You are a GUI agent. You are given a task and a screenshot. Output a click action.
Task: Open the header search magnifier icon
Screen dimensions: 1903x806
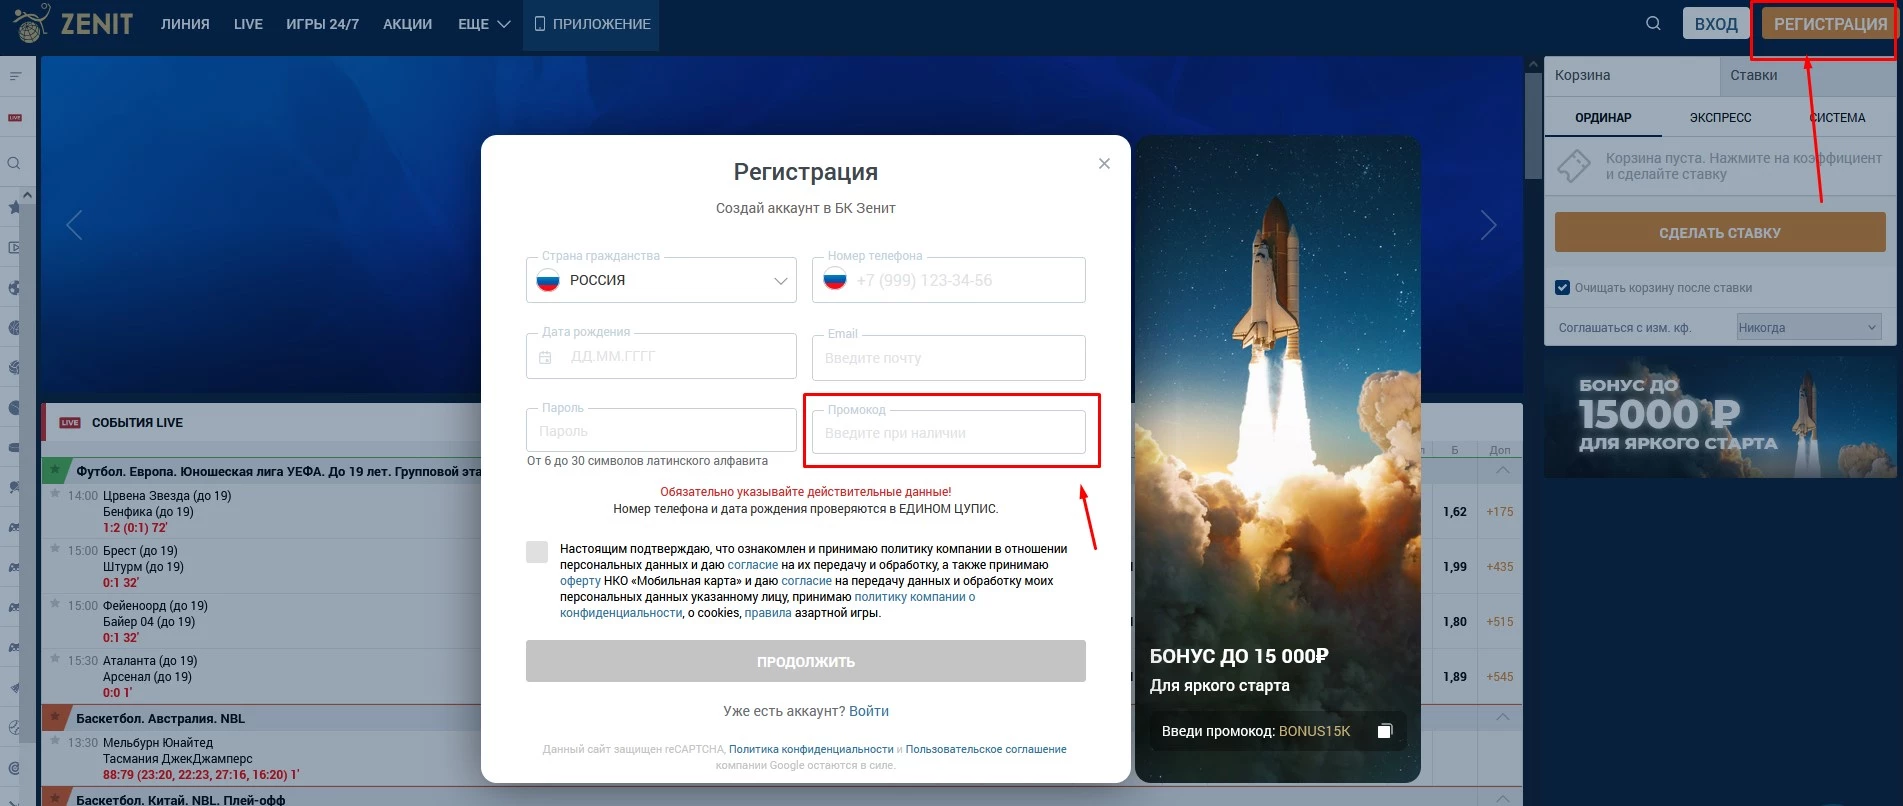pos(1653,23)
